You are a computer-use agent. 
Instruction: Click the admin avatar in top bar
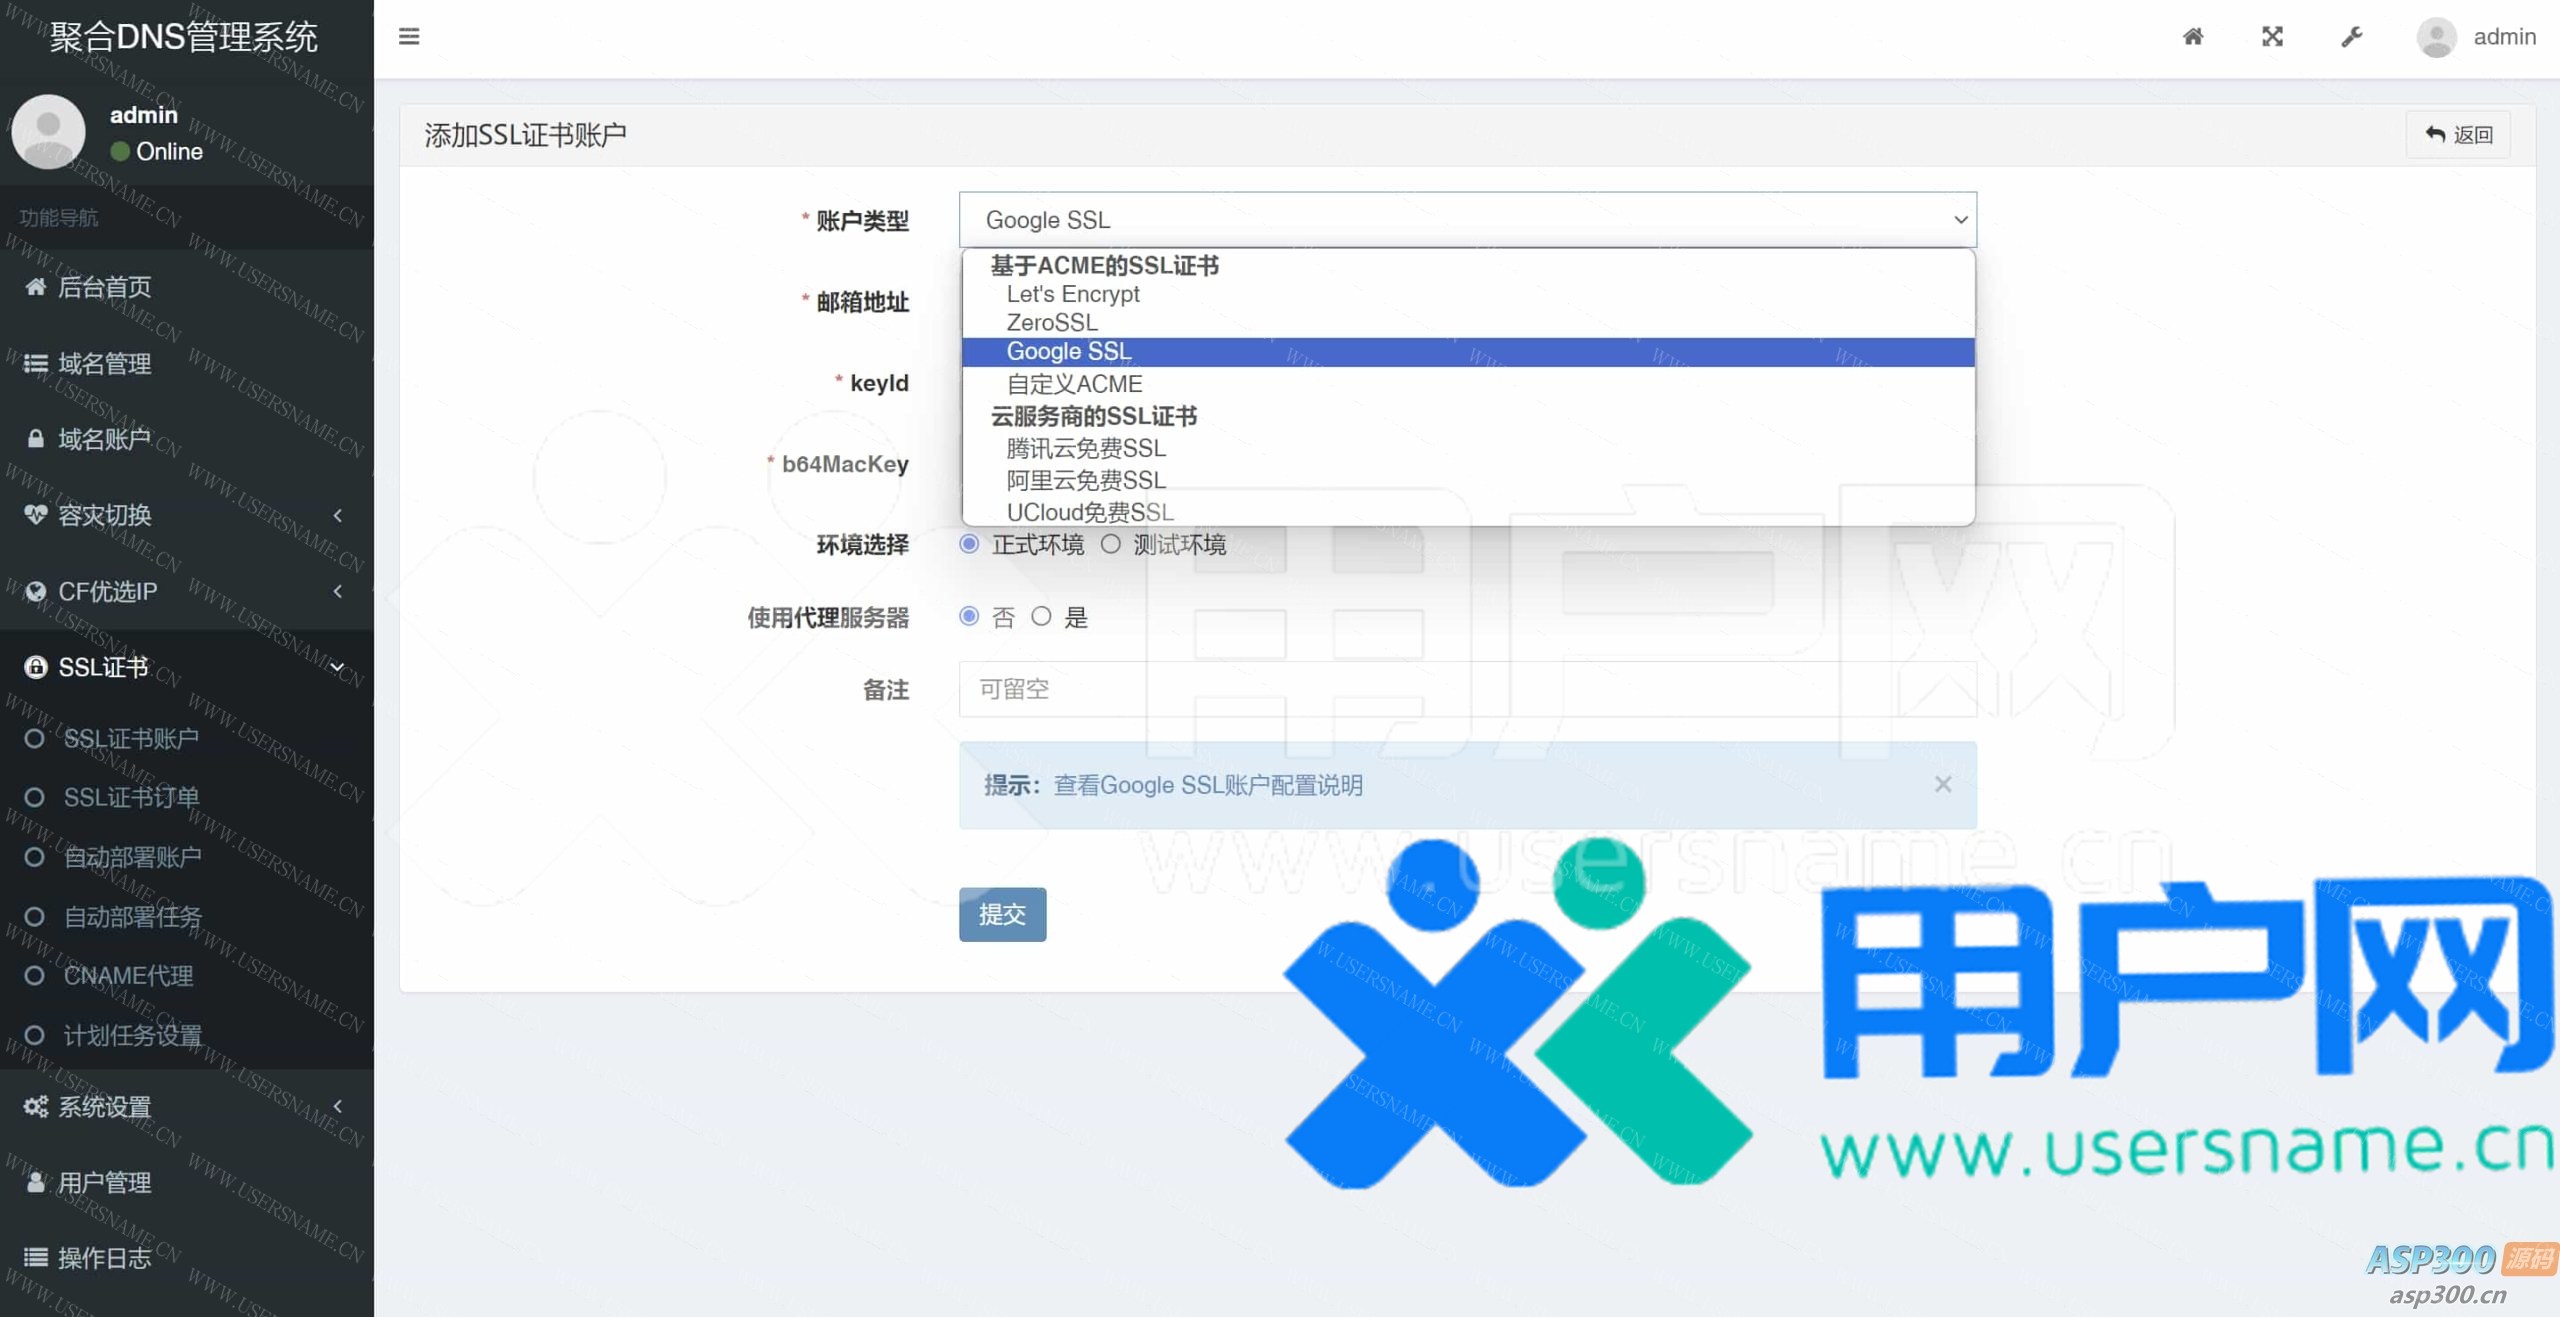pos(2436,37)
